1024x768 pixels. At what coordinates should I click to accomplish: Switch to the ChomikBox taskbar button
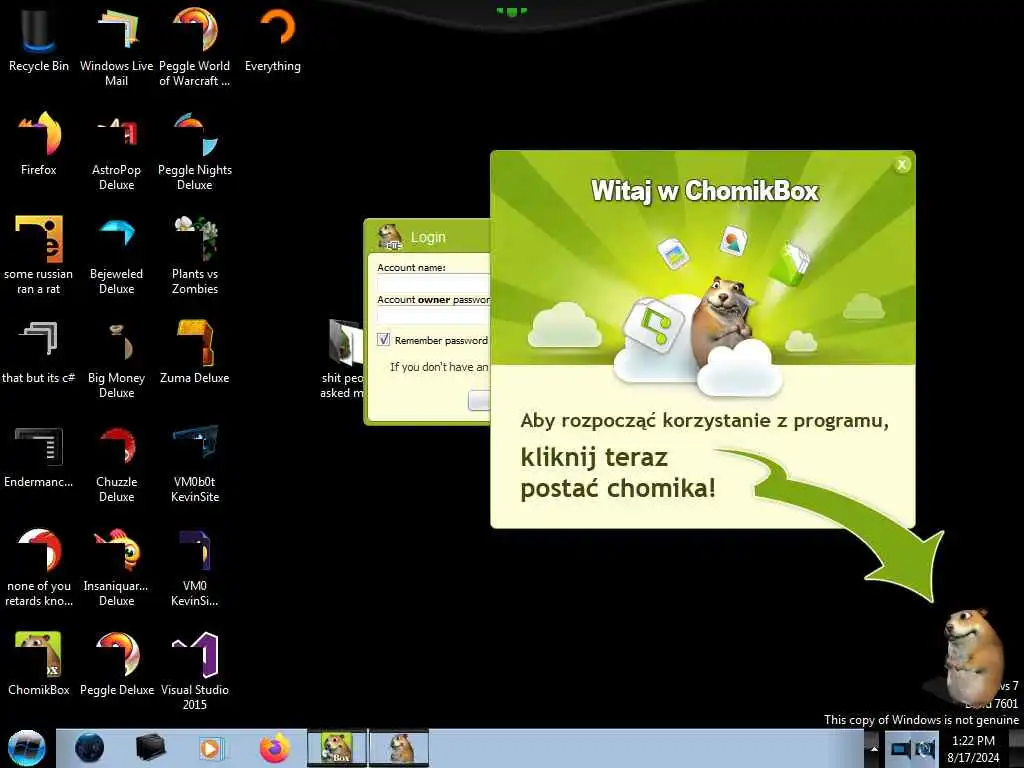pos(337,748)
